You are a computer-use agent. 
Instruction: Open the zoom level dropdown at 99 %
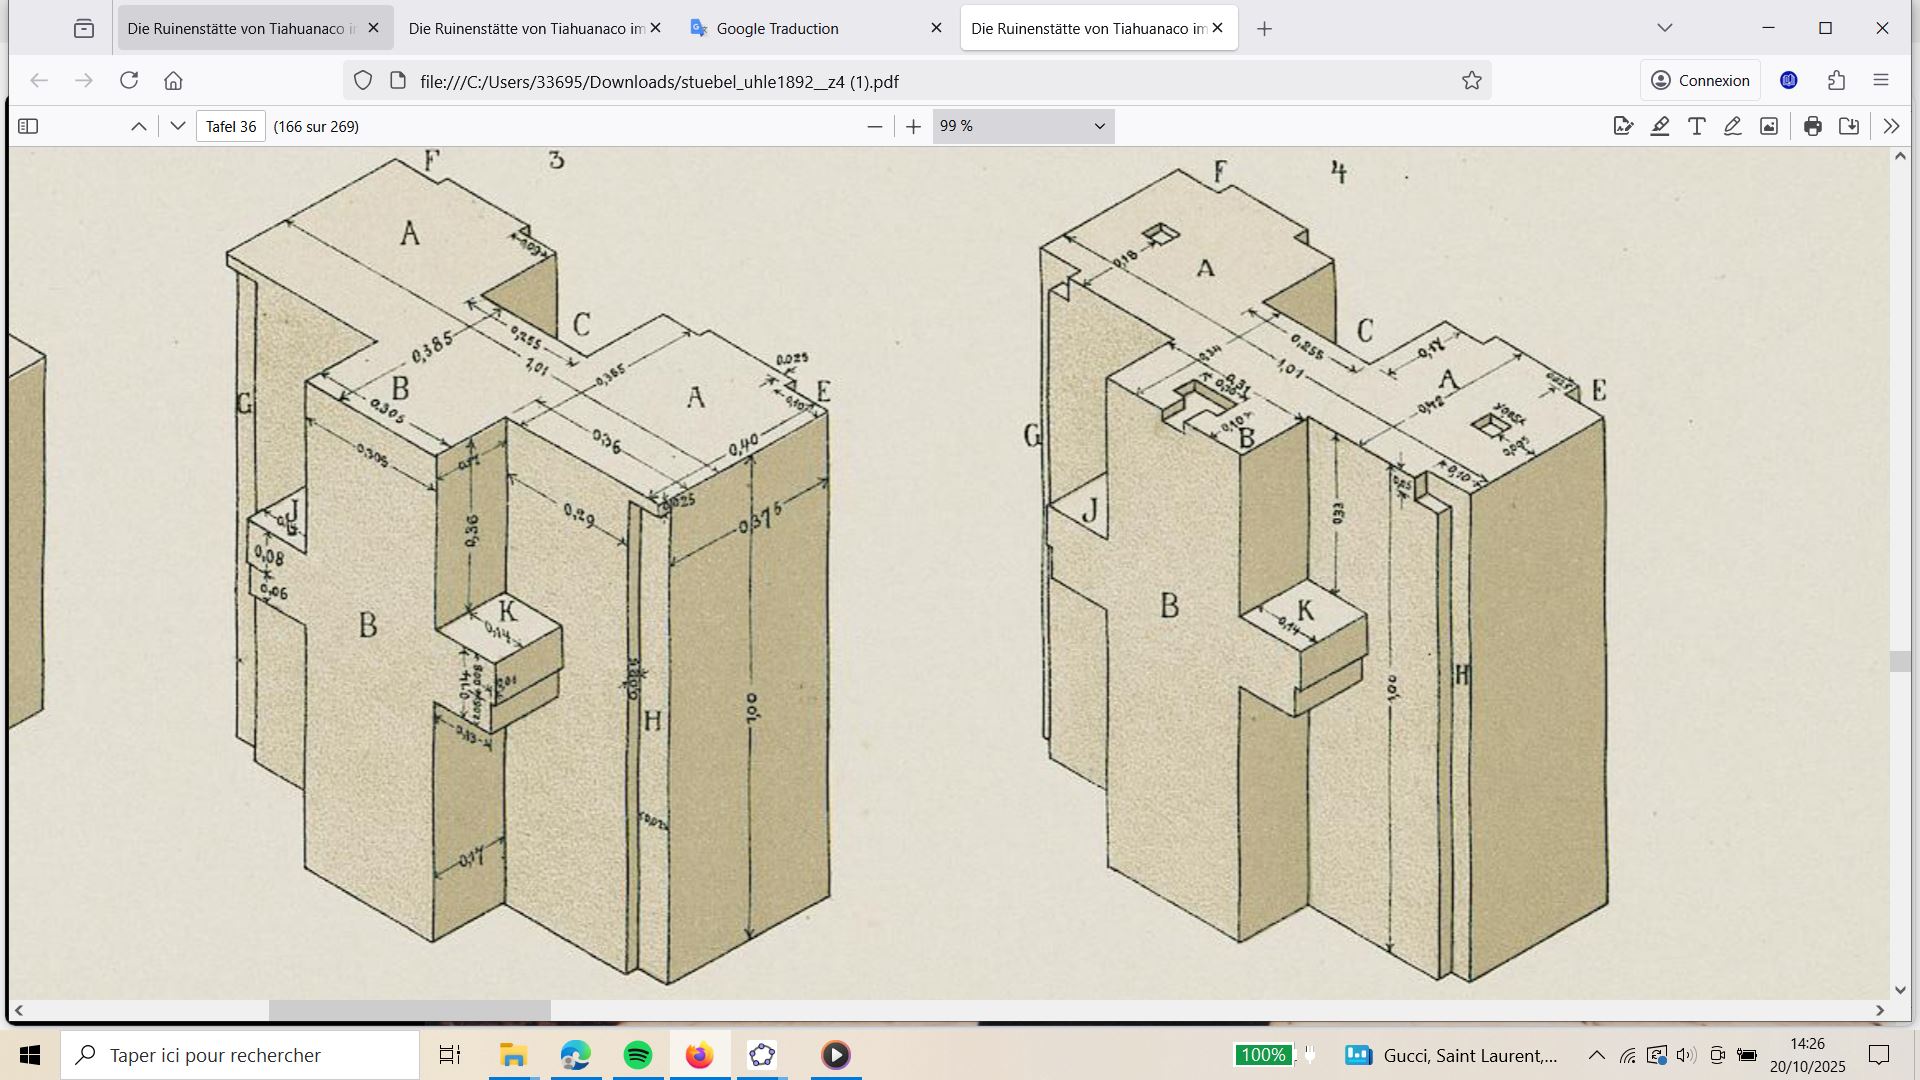tap(1023, 126)
